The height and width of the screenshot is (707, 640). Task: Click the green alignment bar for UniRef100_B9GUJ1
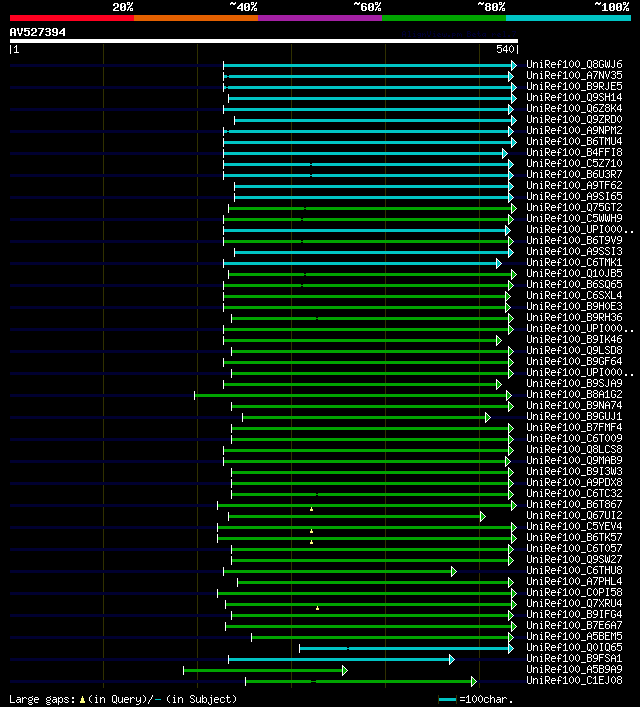366,418
